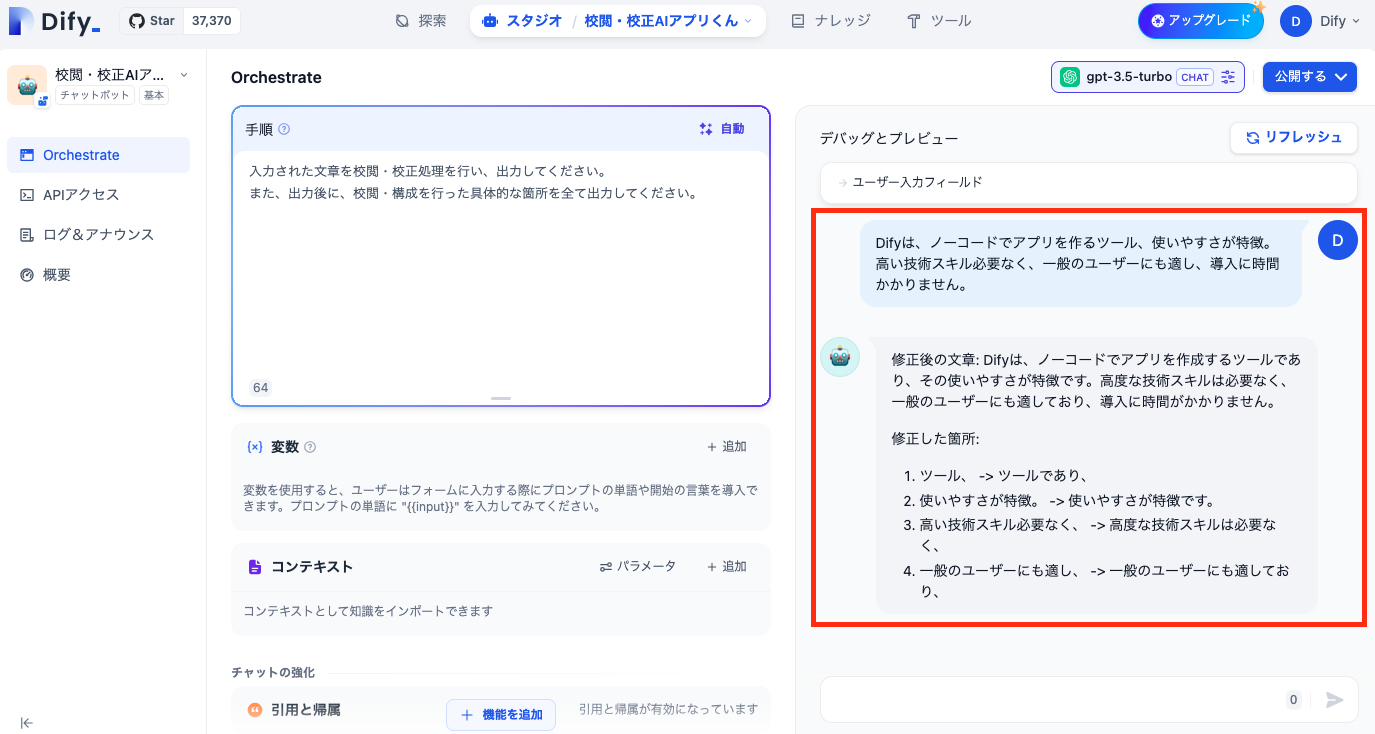
Task: Click the 自動 auto-generate button
Action: (722, 129)
